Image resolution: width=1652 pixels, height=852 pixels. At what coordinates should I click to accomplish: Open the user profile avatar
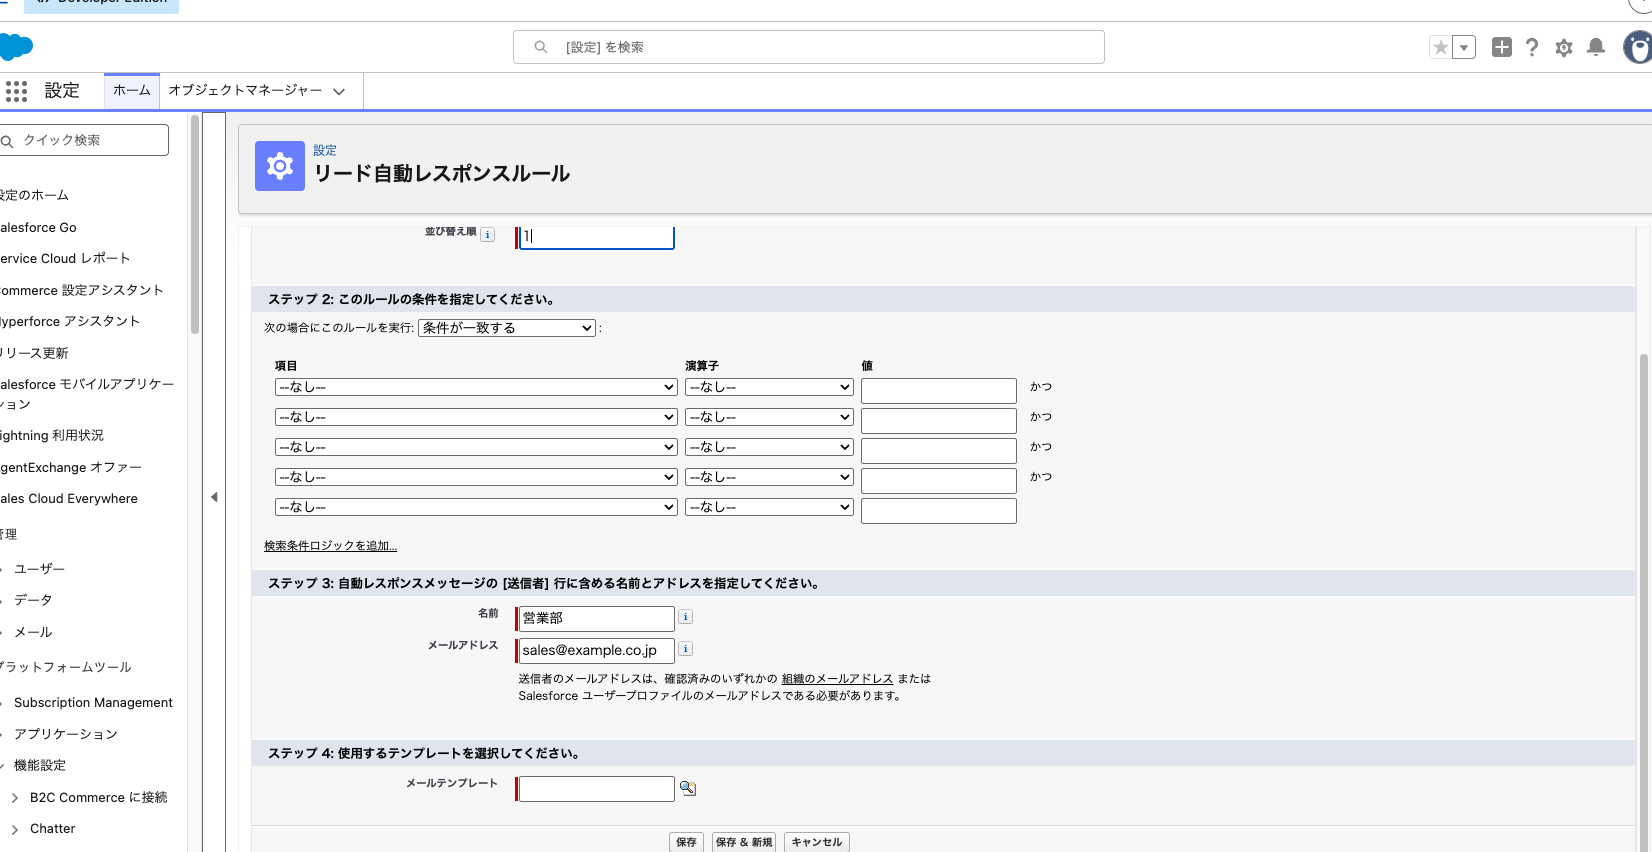(x=1638, y=47)
